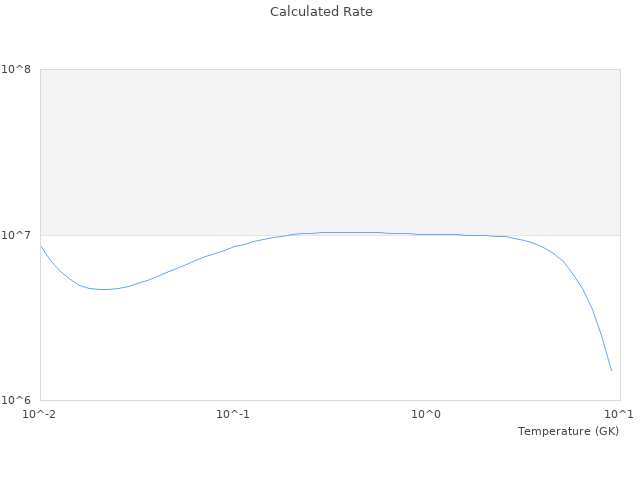Click the 10^0 x-axis tick label
The width and height of the screenshot is (640, 480).
tap(426, 414)
